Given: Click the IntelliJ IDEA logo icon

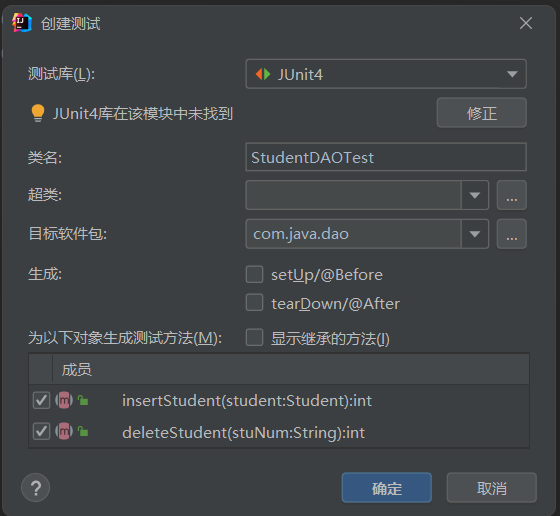Looking at the screenshot, I should click(x=22, y=23).
